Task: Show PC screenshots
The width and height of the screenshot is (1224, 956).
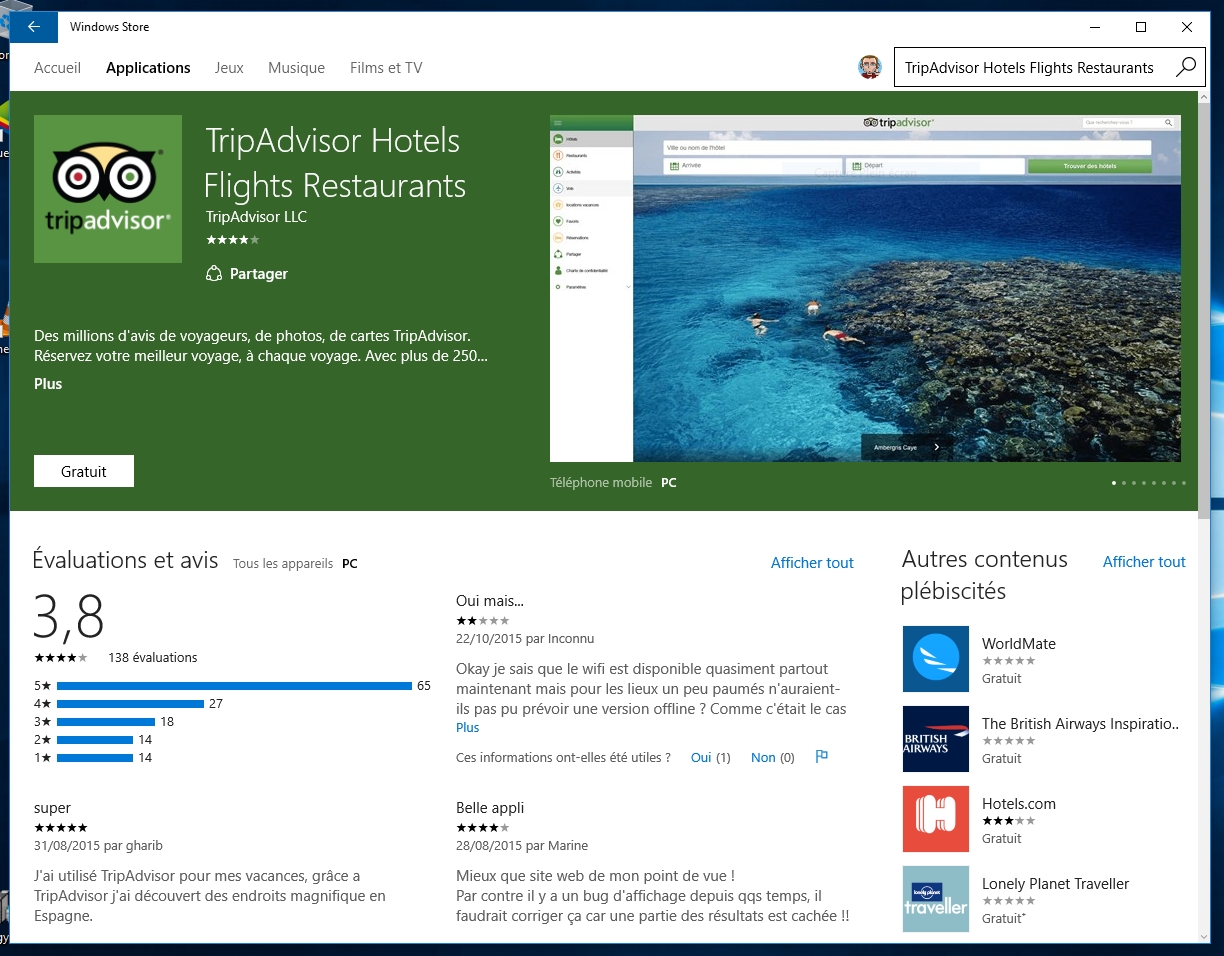Action: click(x=669, y=483)
